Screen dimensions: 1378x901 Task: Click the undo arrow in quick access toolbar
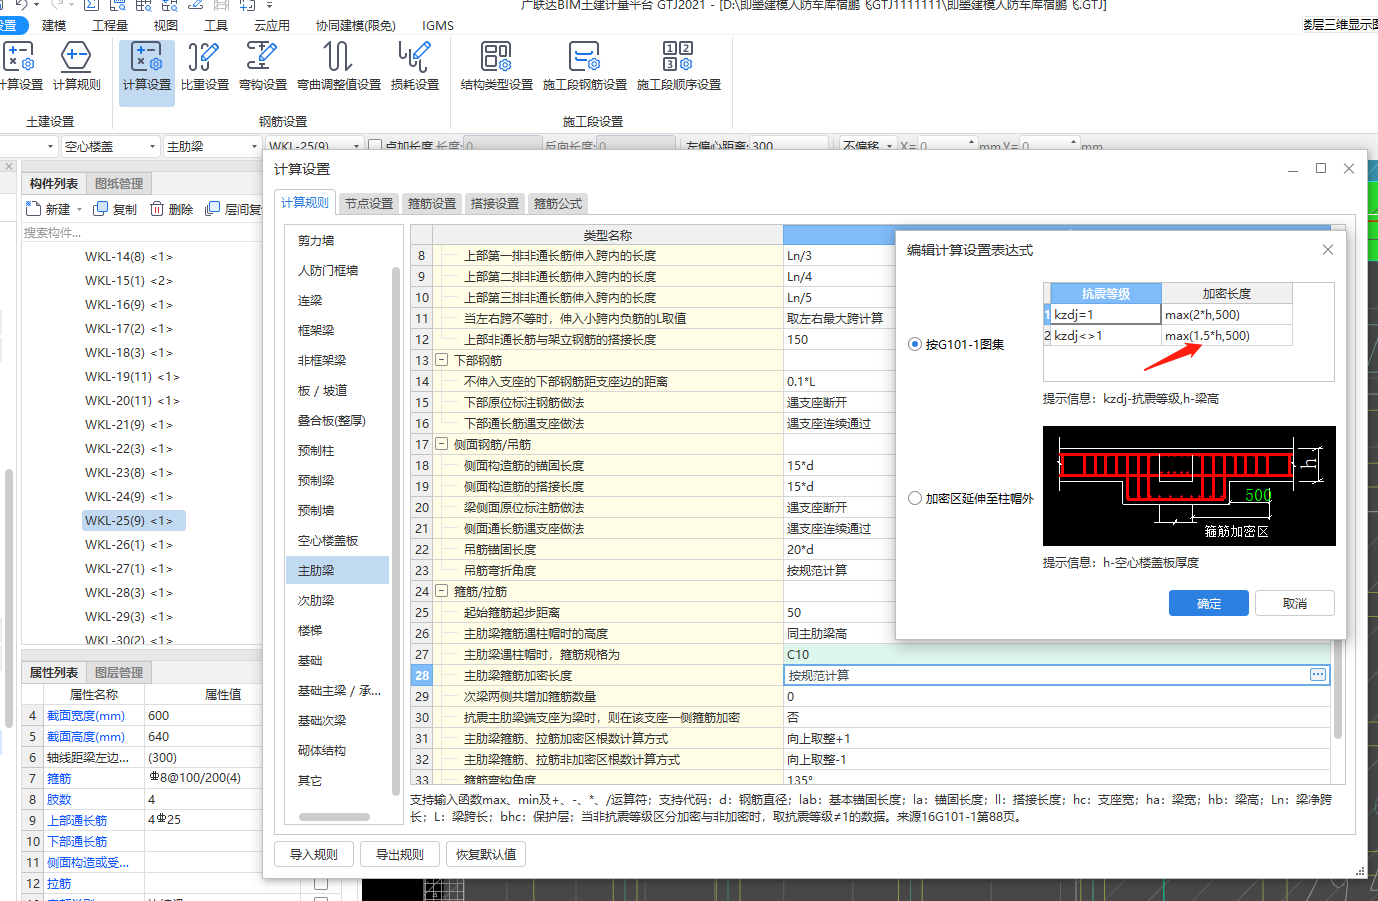tap(21, 5)
